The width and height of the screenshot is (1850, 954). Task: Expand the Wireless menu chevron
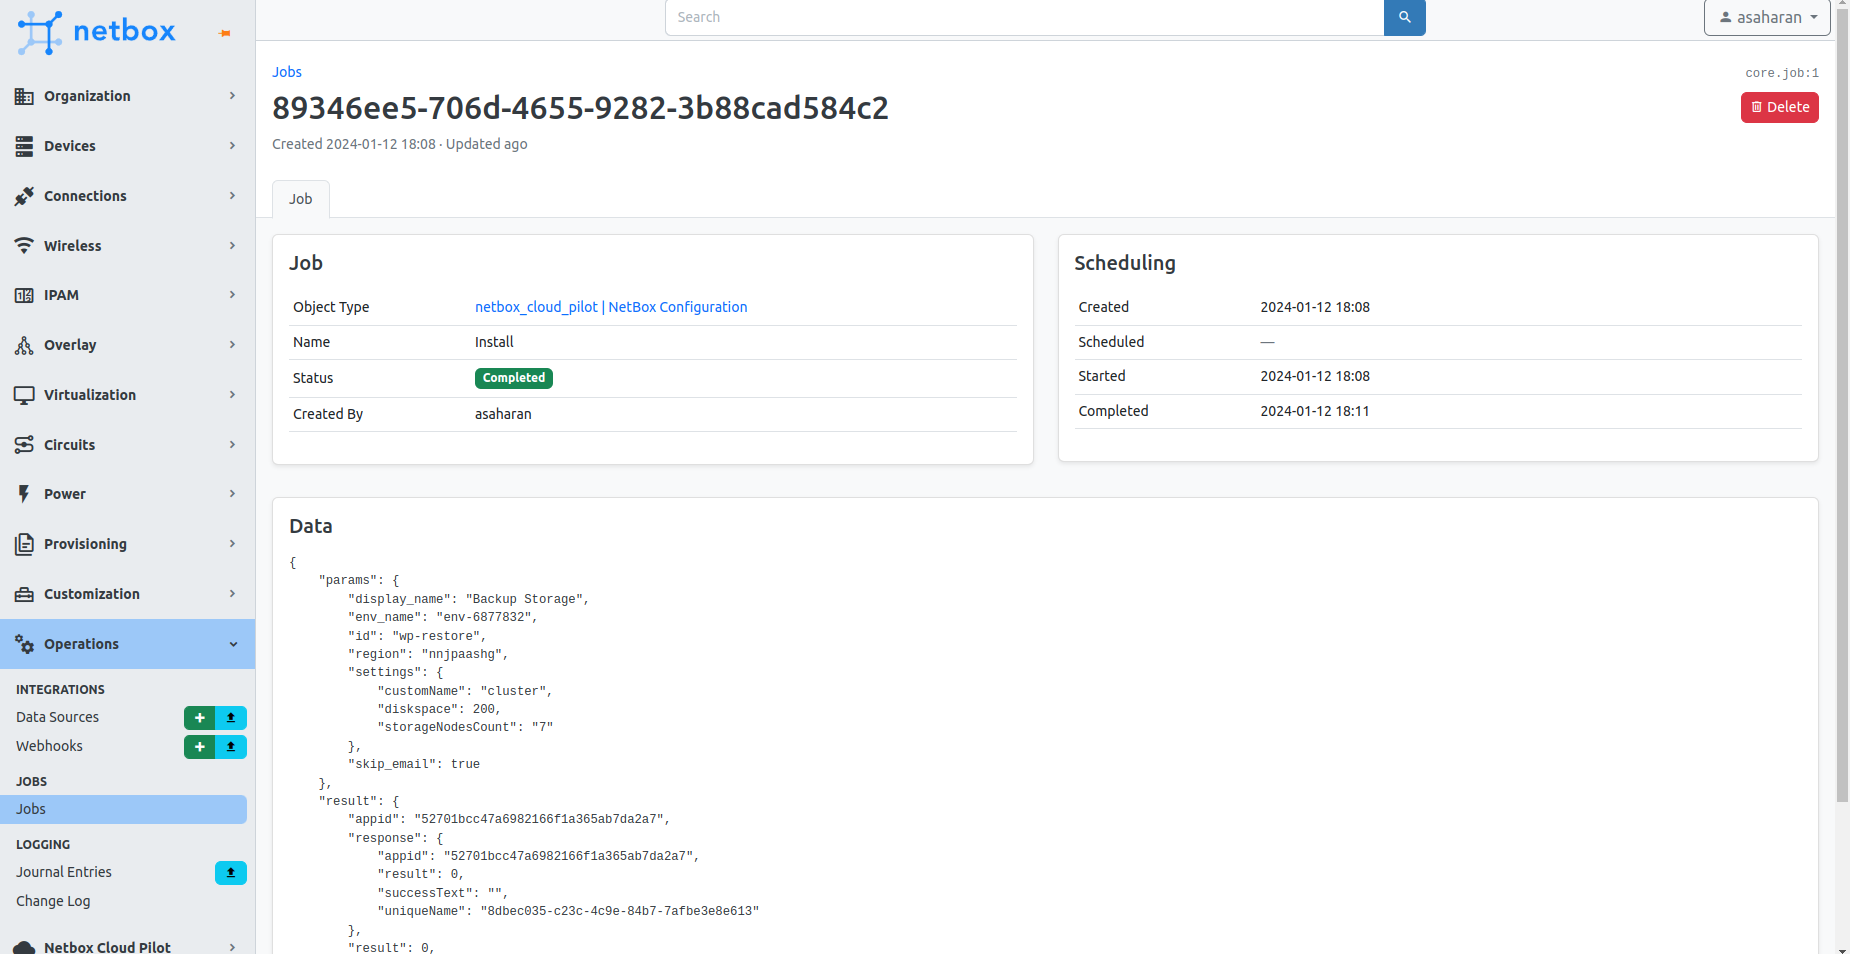(232, 246)
